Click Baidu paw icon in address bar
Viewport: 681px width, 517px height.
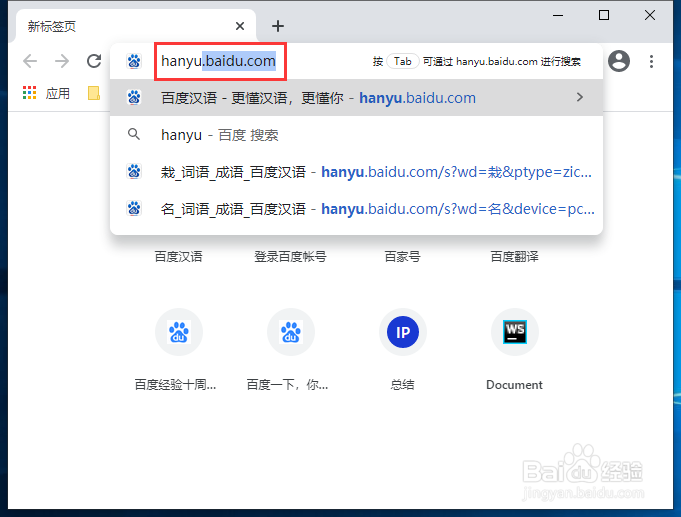[x=134, y=61]
